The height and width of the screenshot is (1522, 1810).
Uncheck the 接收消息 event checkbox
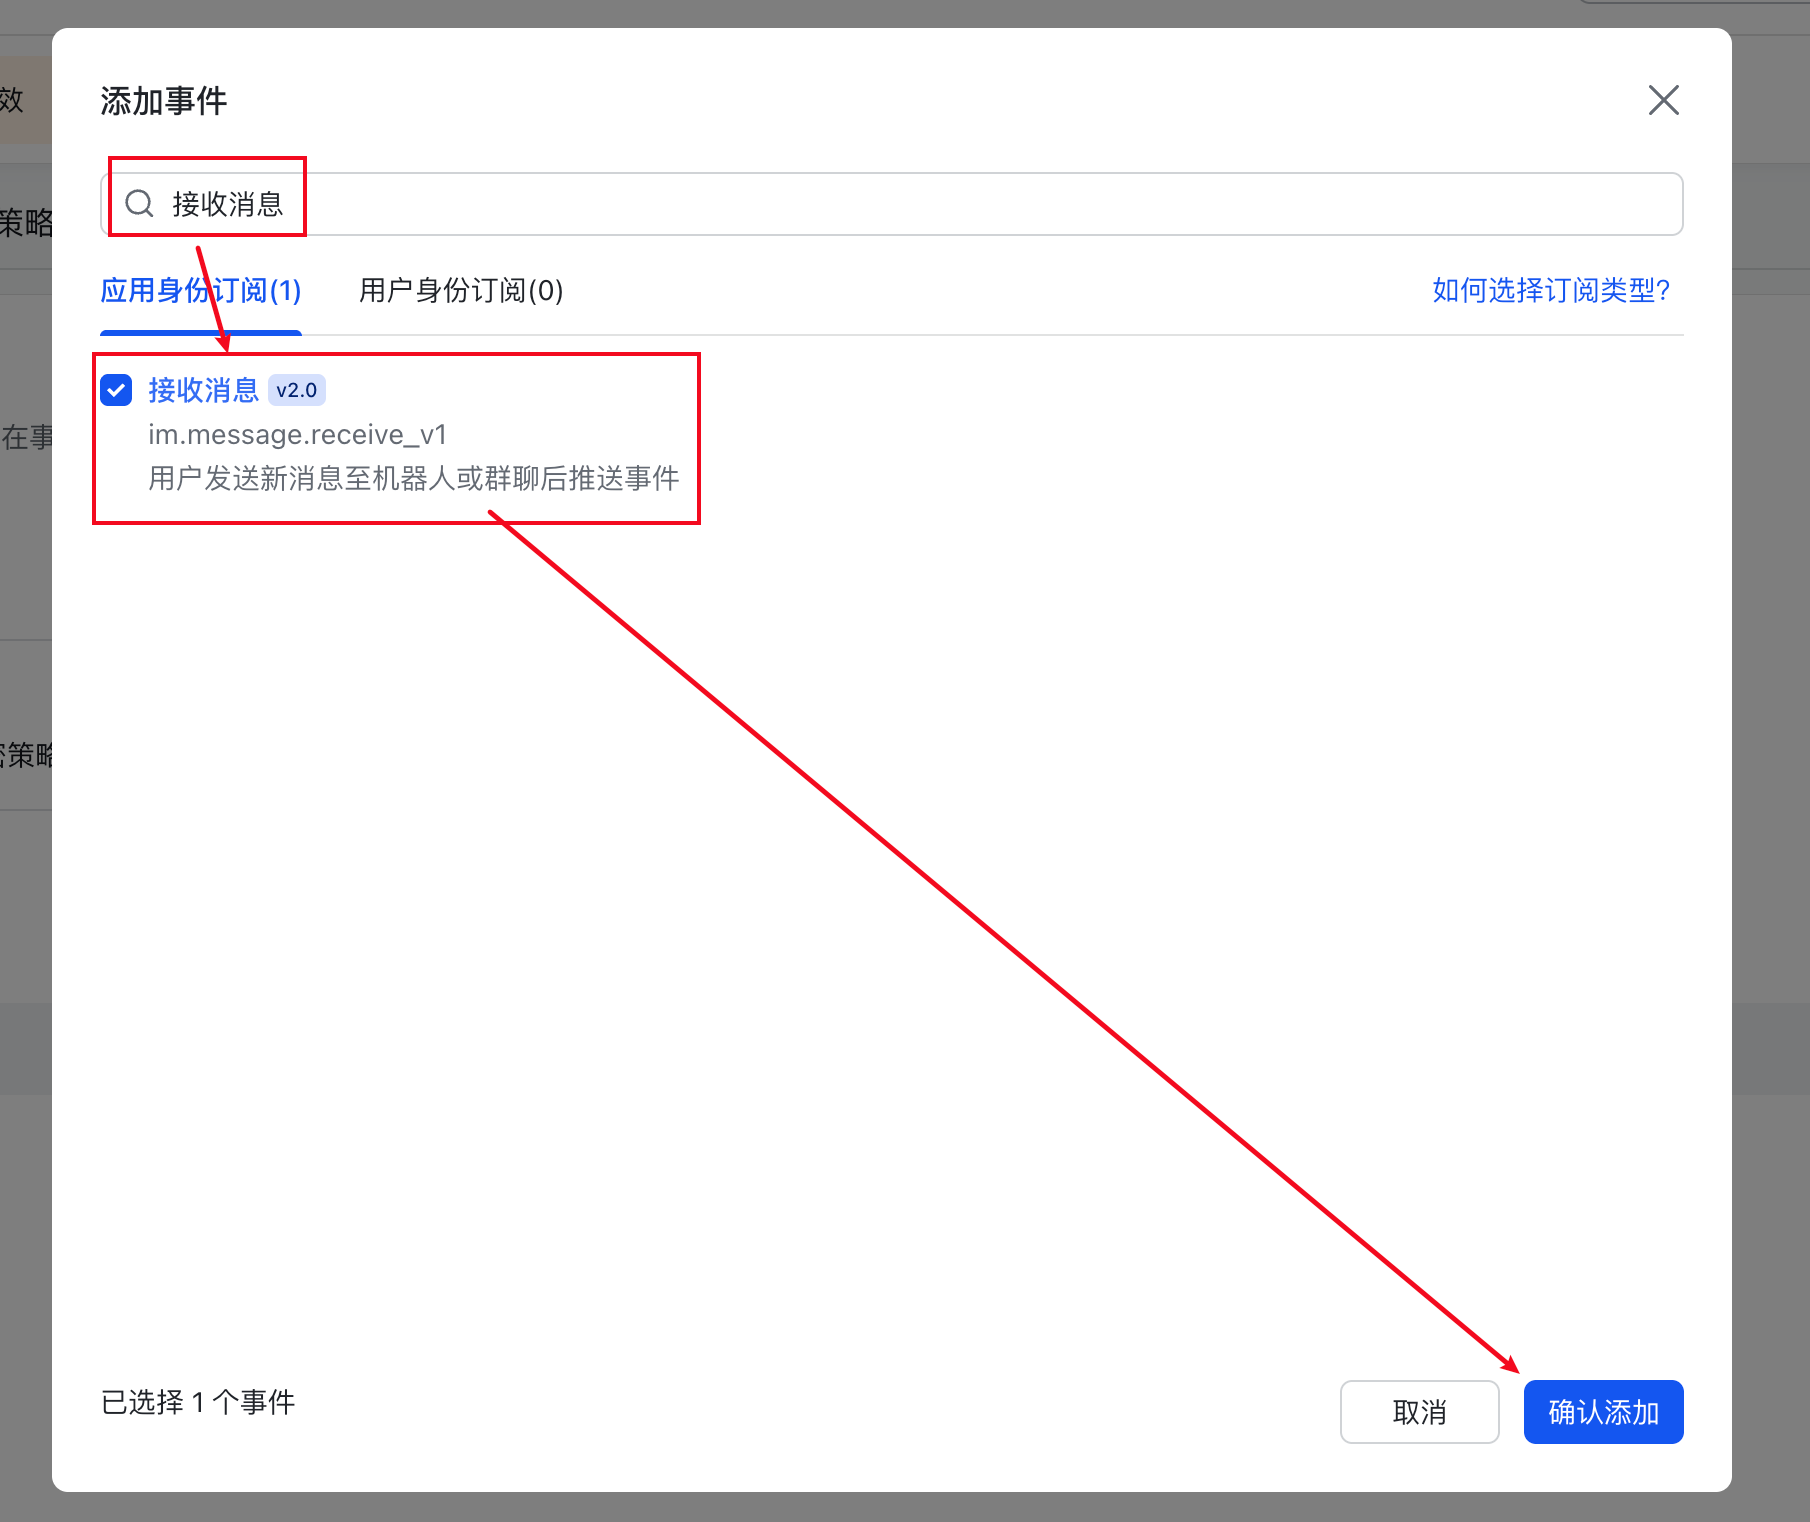point(117,390)
